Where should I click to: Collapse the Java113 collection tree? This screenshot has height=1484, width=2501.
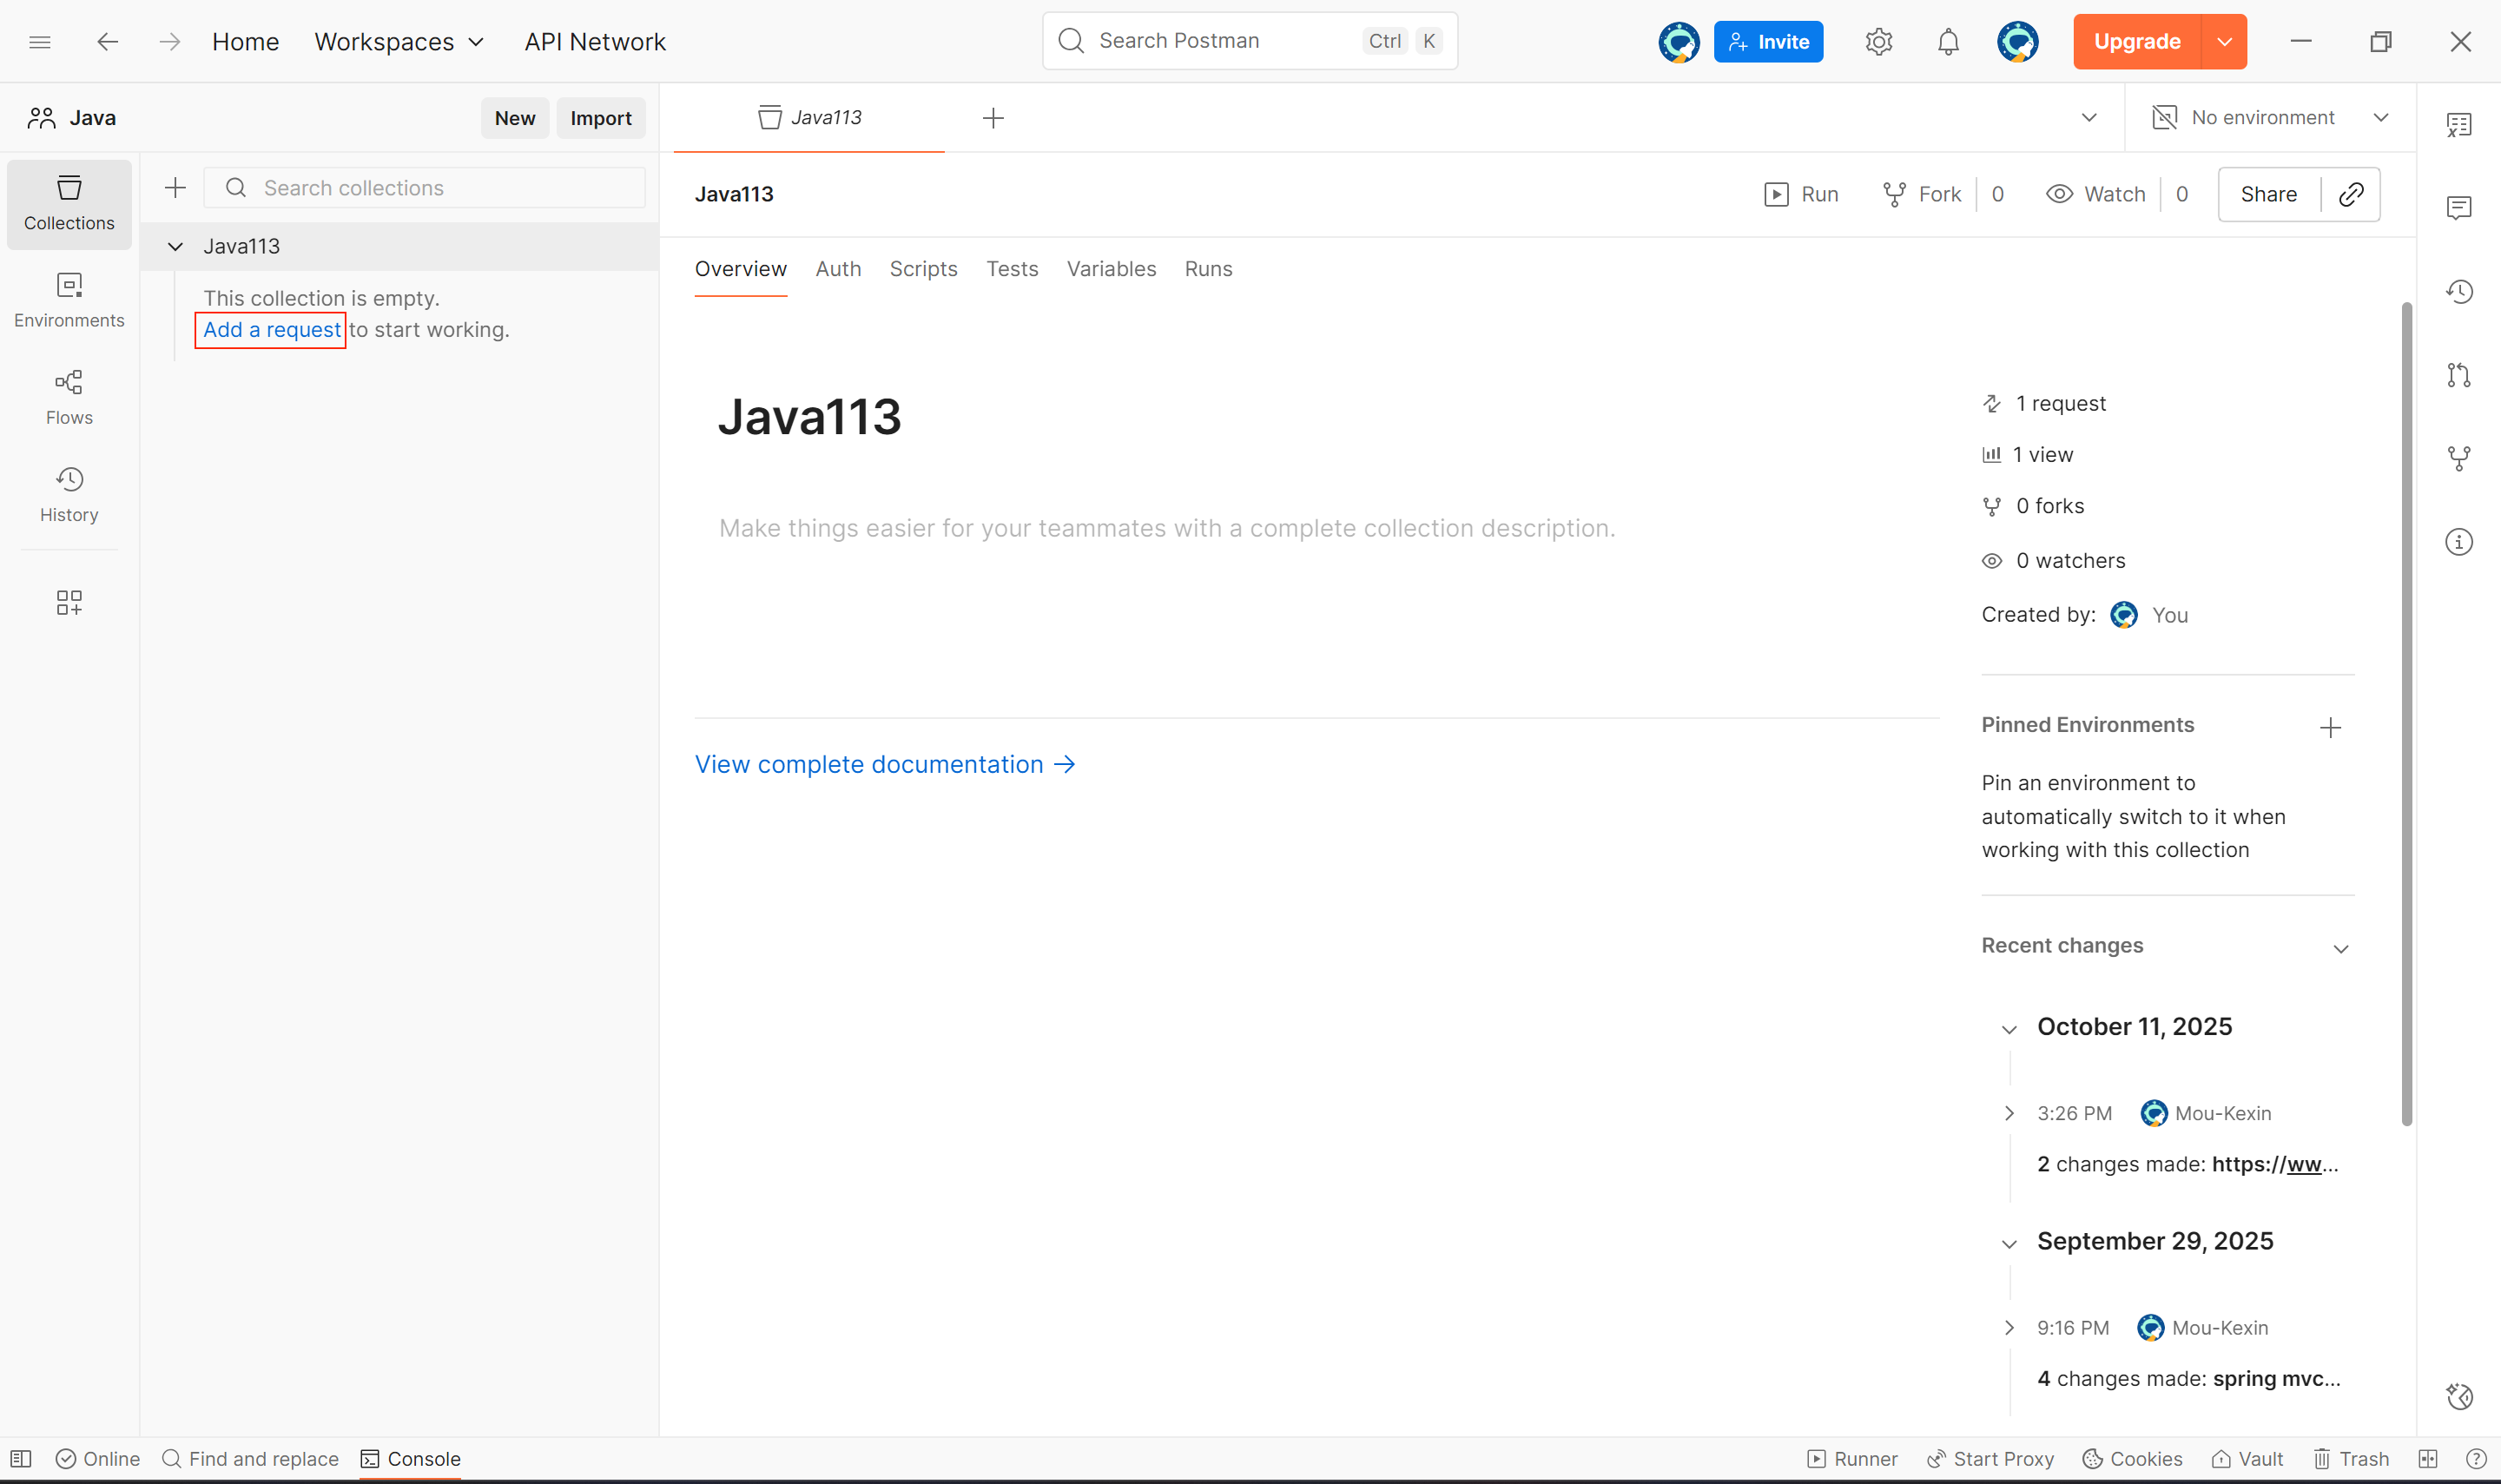pos(175,246)
